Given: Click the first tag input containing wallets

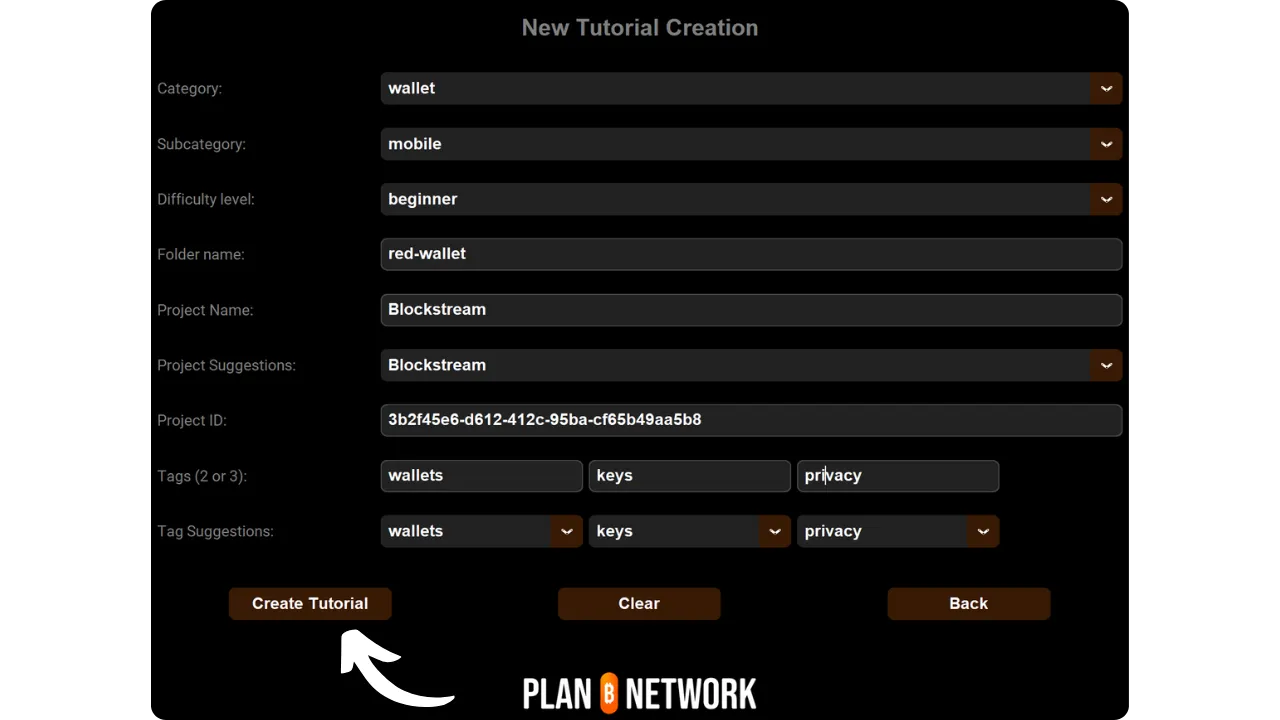Looking at the screenshot, I should (481, 476).
